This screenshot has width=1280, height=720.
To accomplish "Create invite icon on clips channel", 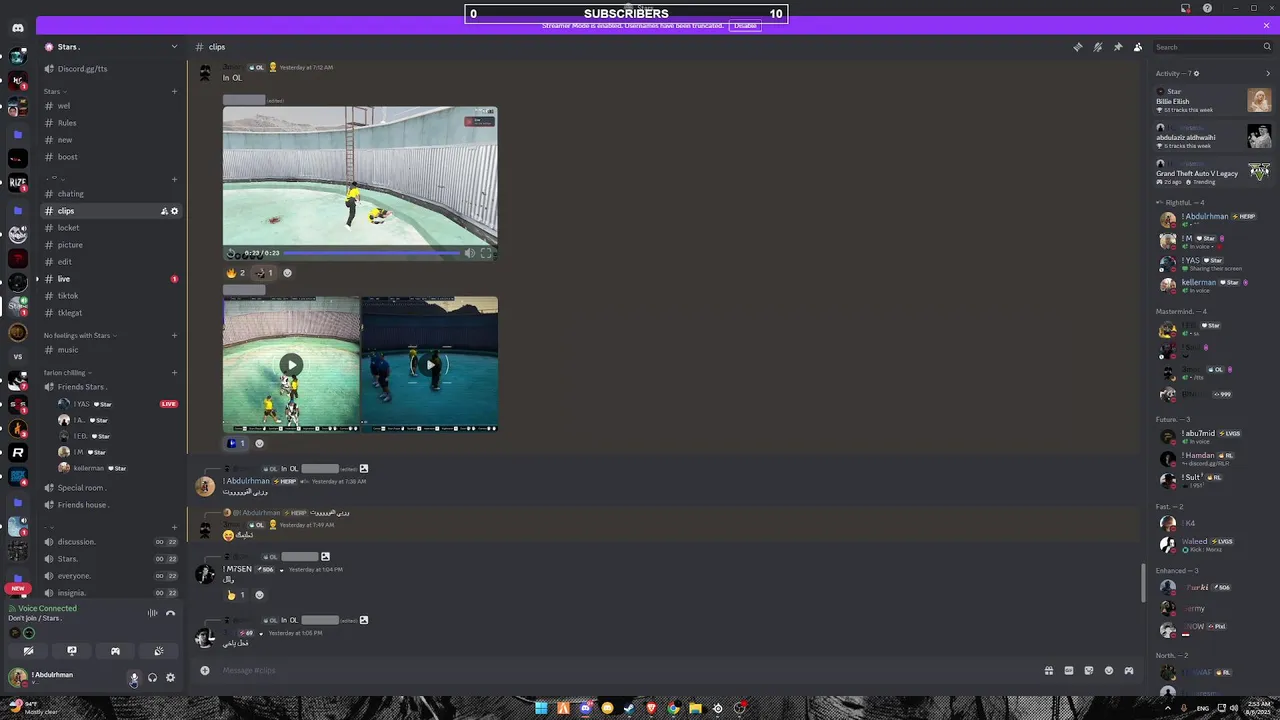I will tap(164, 211).
